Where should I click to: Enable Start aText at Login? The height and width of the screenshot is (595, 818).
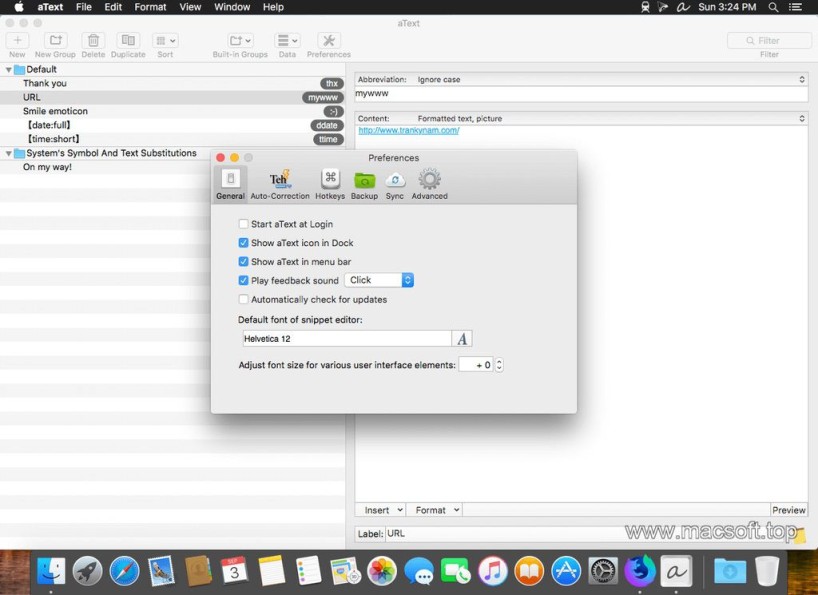(244, 224)
